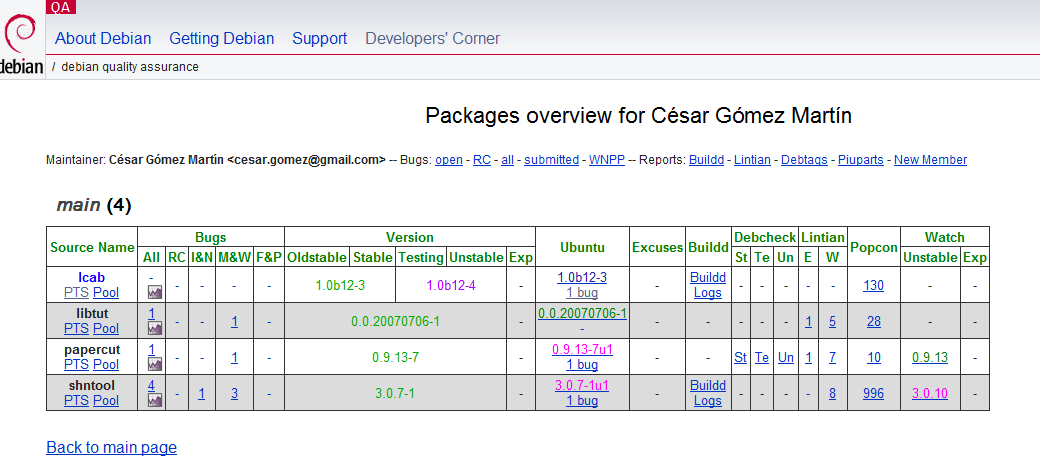Open build Logs link for lcab
The height and width of the screenshot is (461, 1040).
(708, 293)
